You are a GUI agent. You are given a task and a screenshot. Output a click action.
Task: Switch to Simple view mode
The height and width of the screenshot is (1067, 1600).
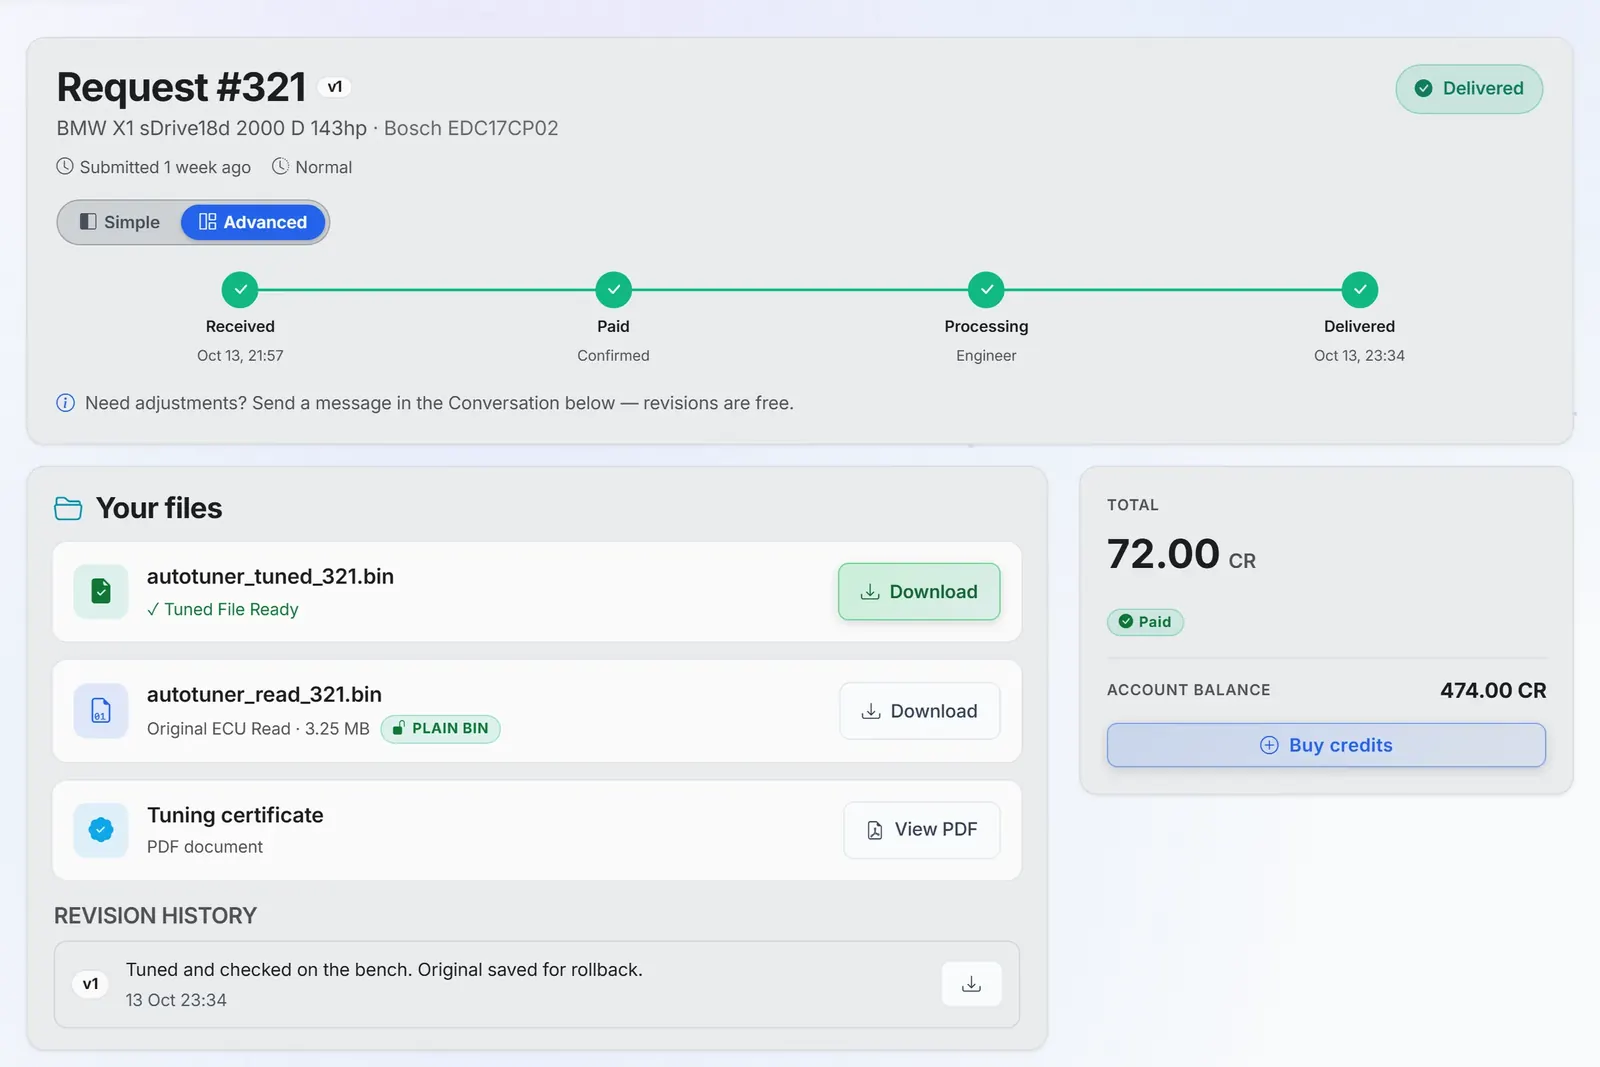coord(120,222)
